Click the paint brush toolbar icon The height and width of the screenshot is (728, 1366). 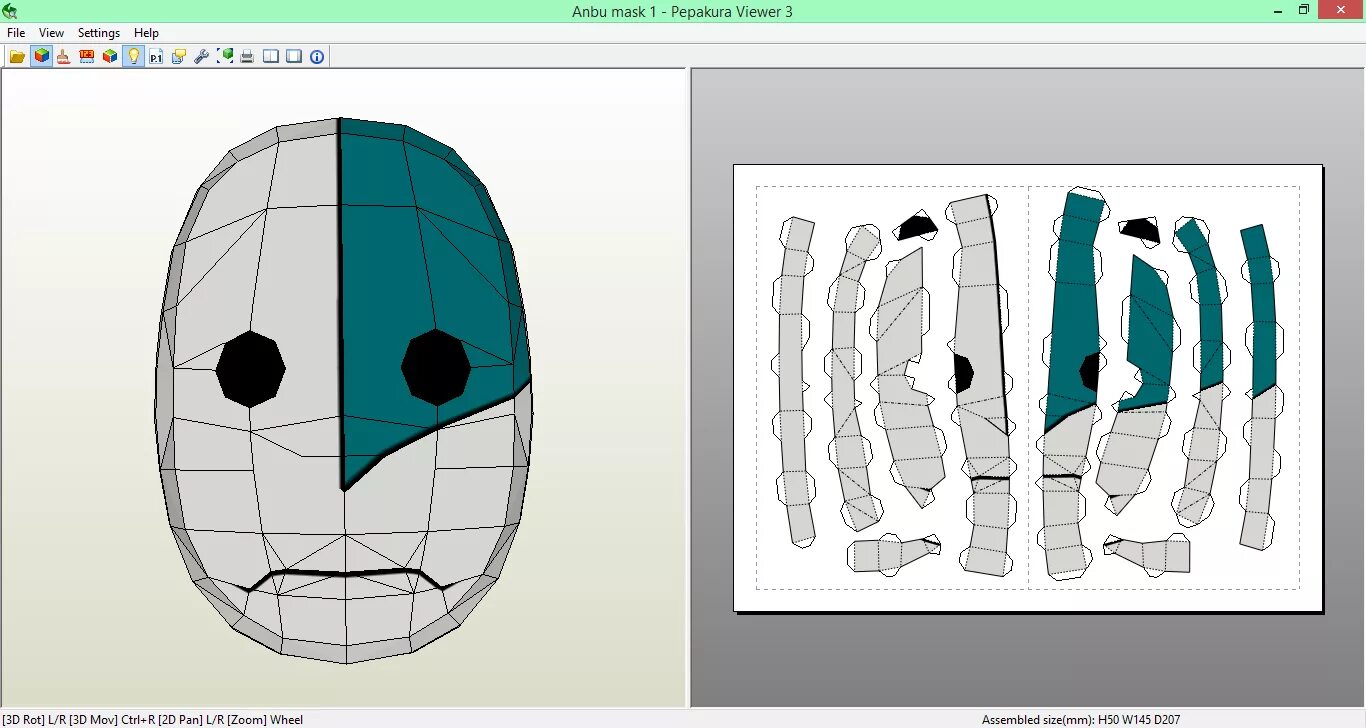(x=63, y=57)
